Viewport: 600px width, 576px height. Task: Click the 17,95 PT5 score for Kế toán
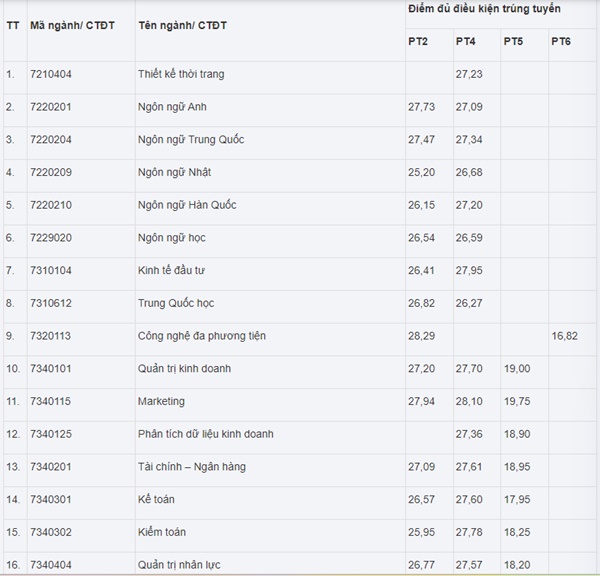(517, 499)
